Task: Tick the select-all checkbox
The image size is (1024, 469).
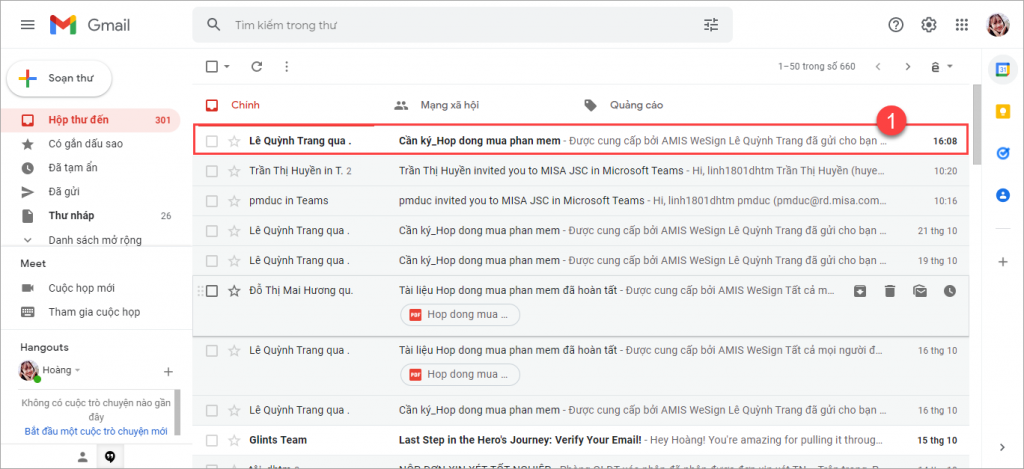Action: point(212,66)
